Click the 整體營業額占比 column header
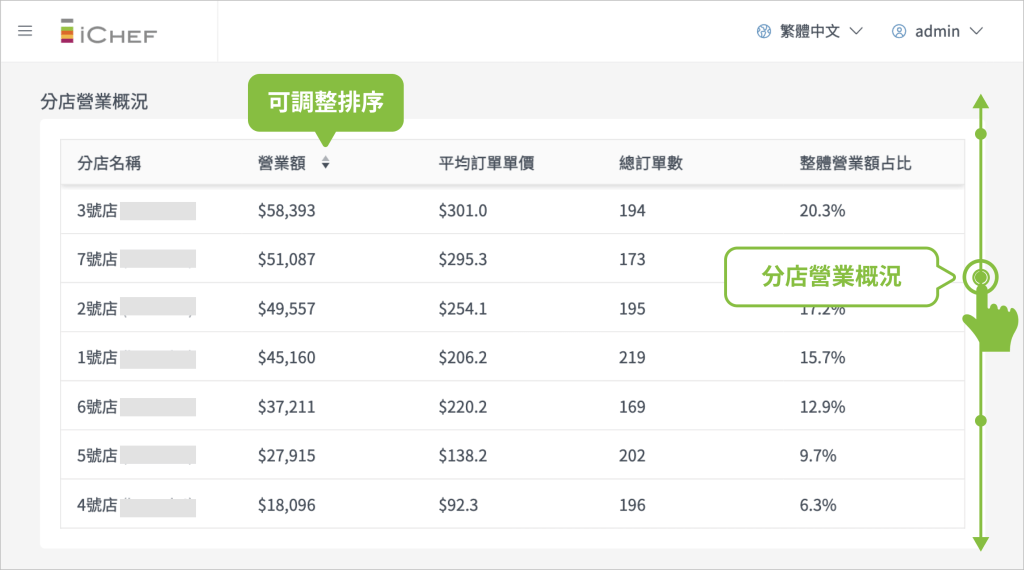This screenshot has width=1024, height=570. (855, 163)
